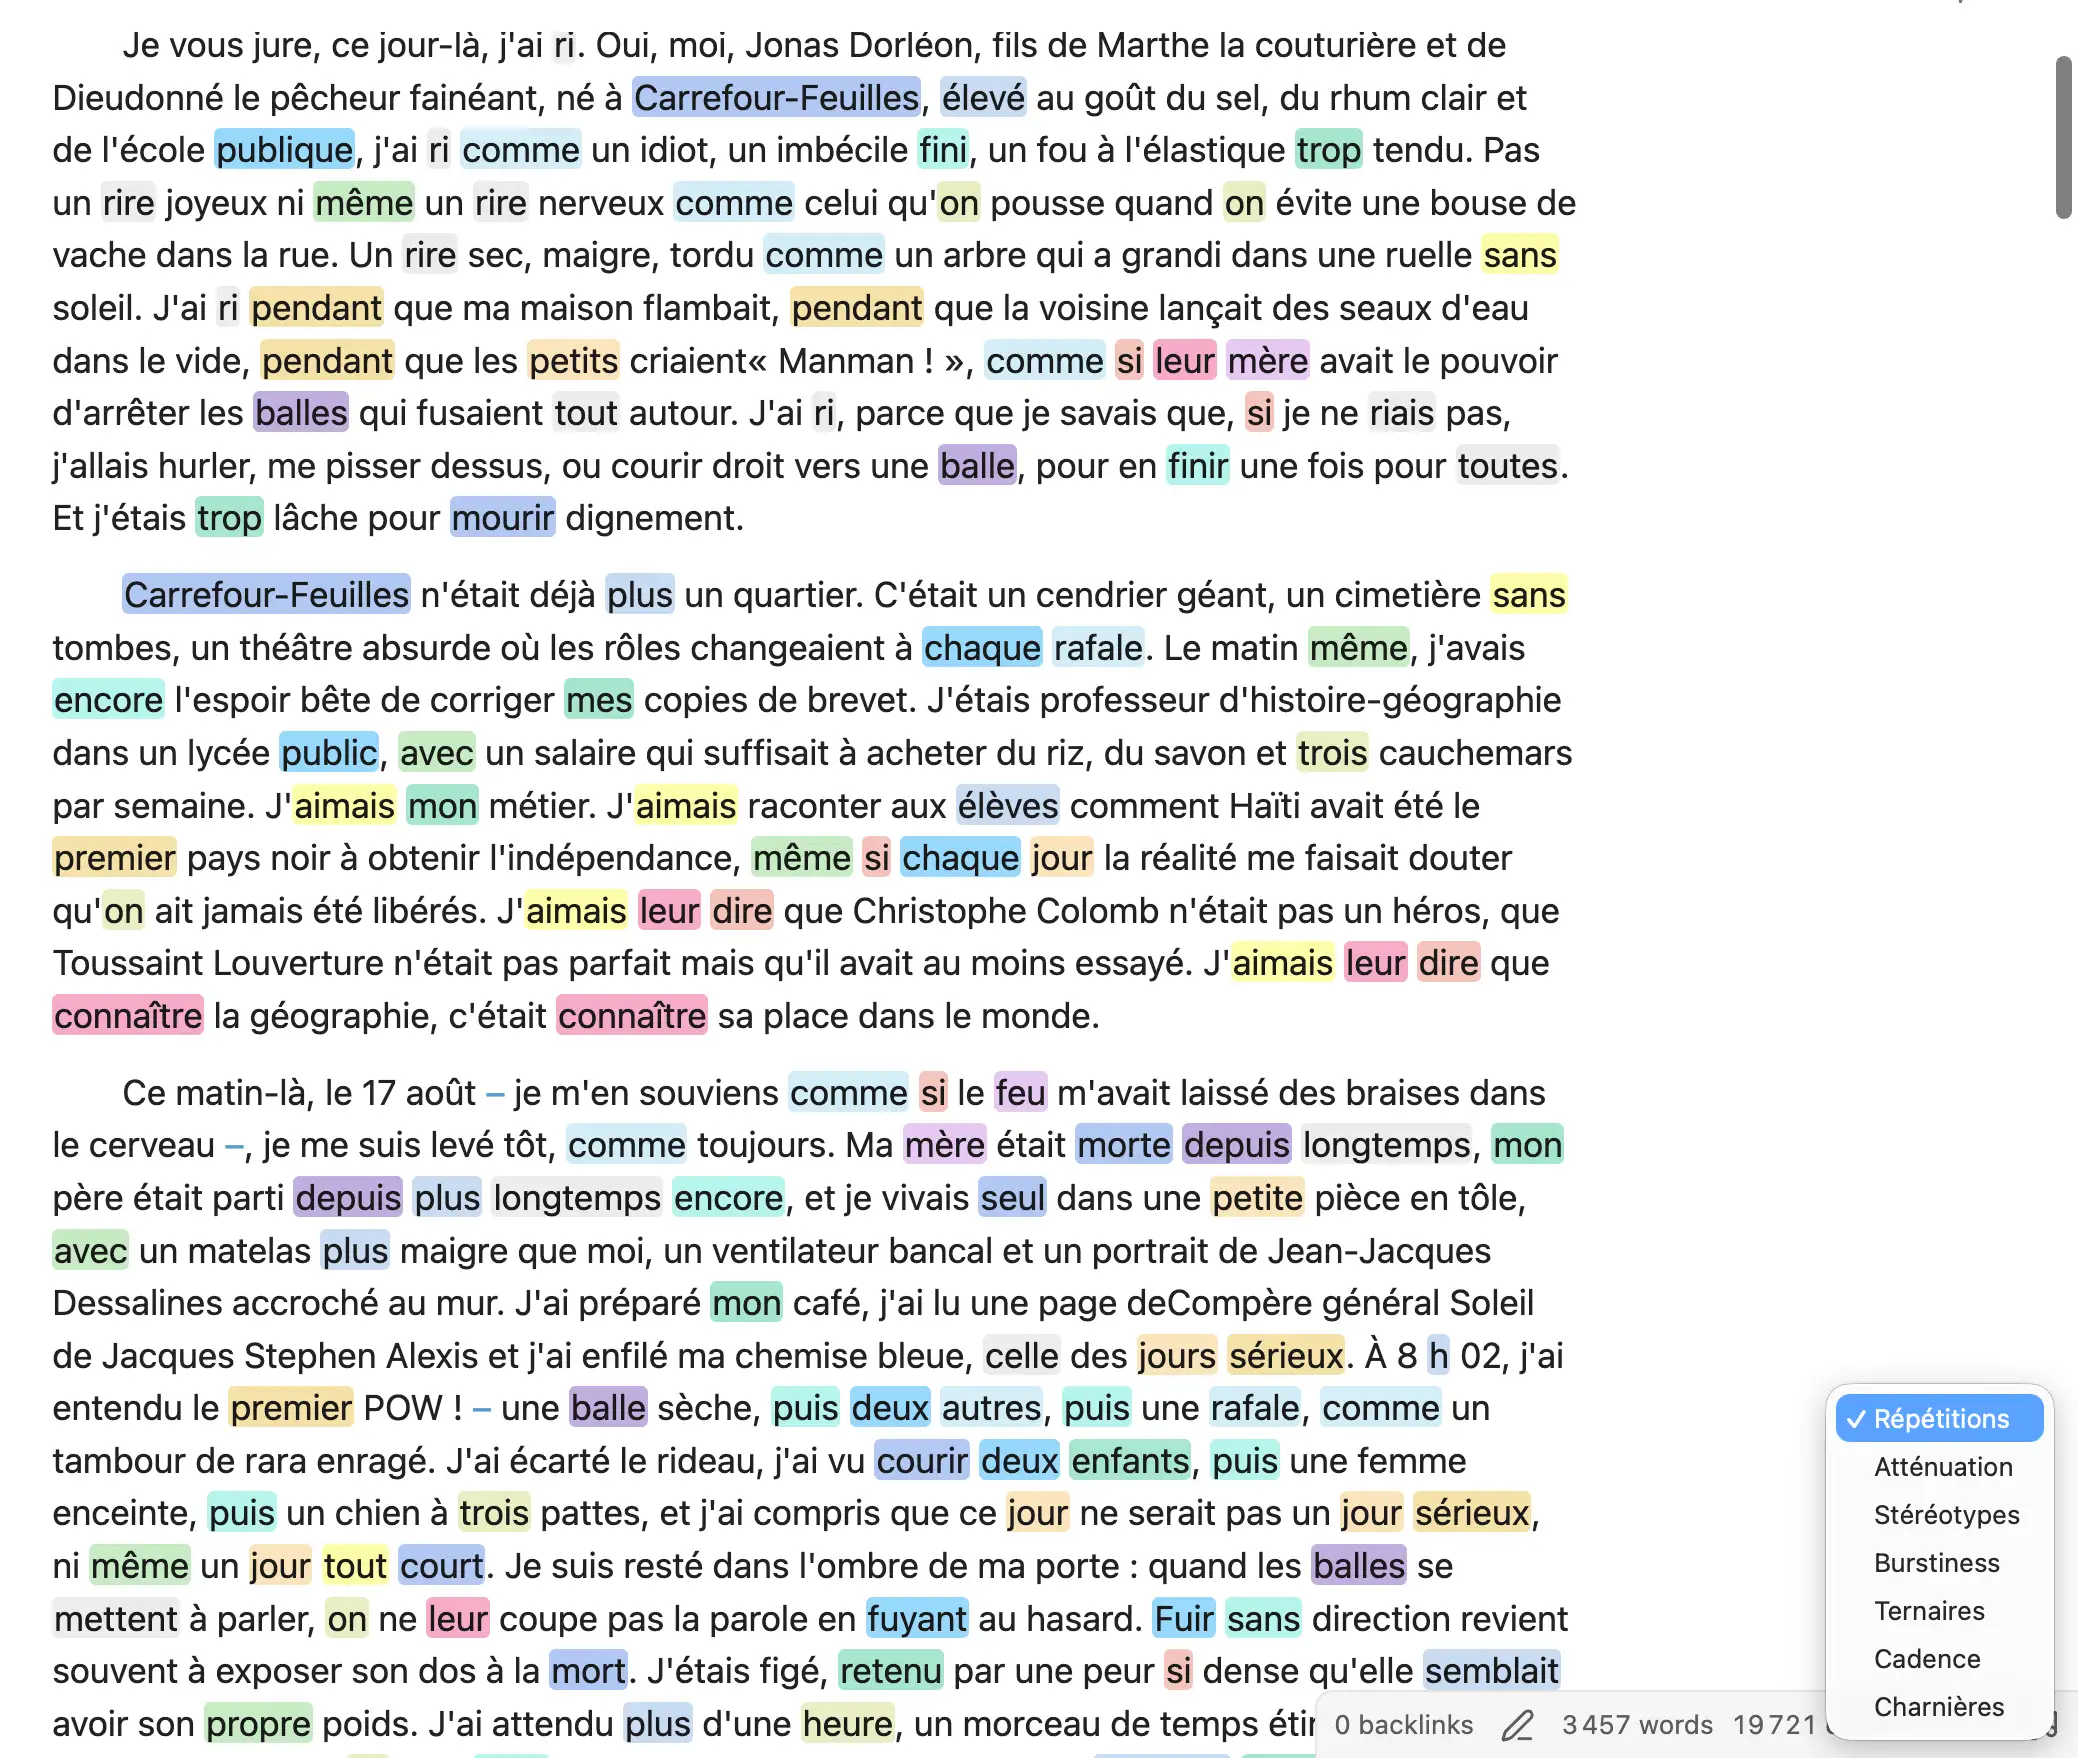Screen dimensions: 2078x1758
Task: Click the highlighted word 'toutes'
Action: point(1507,465)
